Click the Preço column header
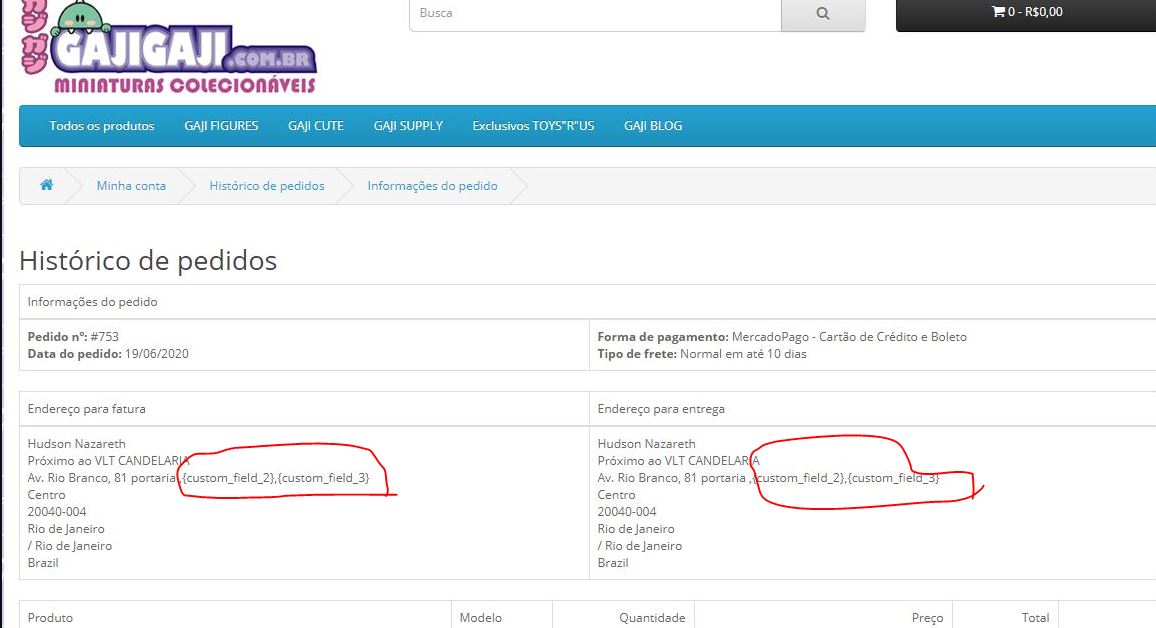 [x=927, y=618]
